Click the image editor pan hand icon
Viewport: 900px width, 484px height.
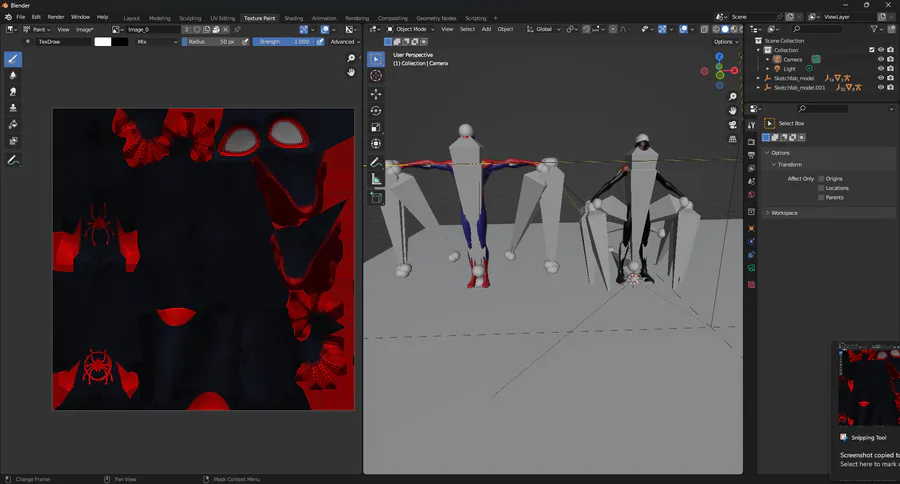pyautogui.click(x=351, y=72)
